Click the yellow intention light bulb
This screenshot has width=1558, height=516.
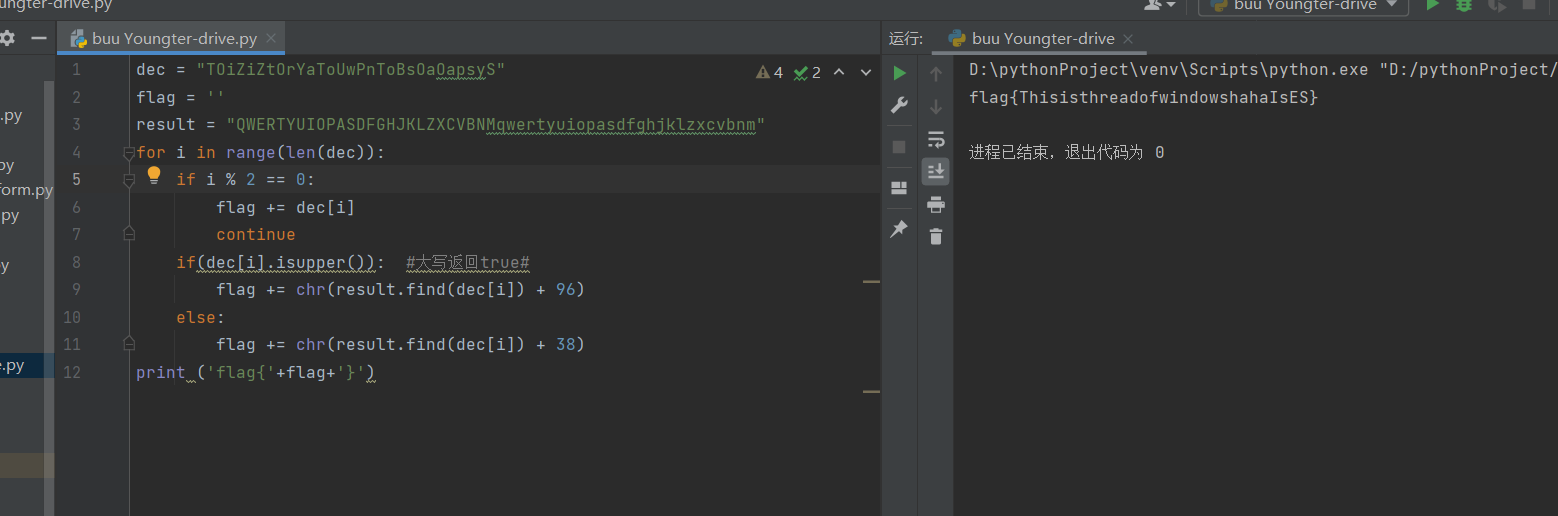tap(154, 175)
